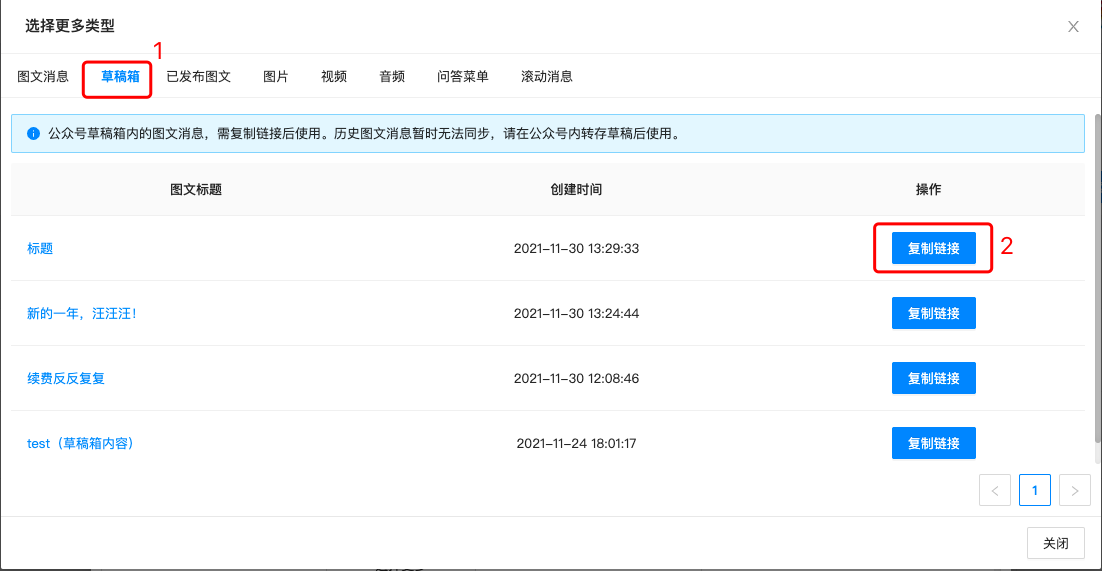
Task: Open the 续费反反复复 article link
Action: tap(66, 378)
